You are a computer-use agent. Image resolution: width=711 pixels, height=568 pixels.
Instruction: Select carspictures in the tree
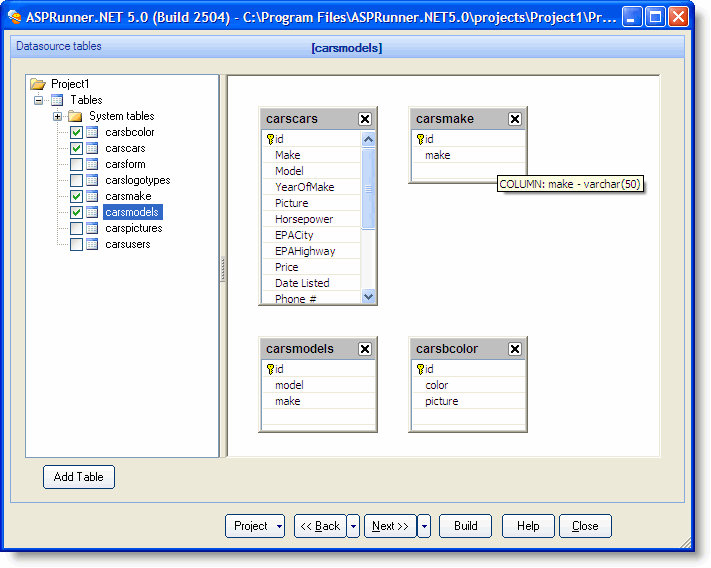tap(134, 228)
